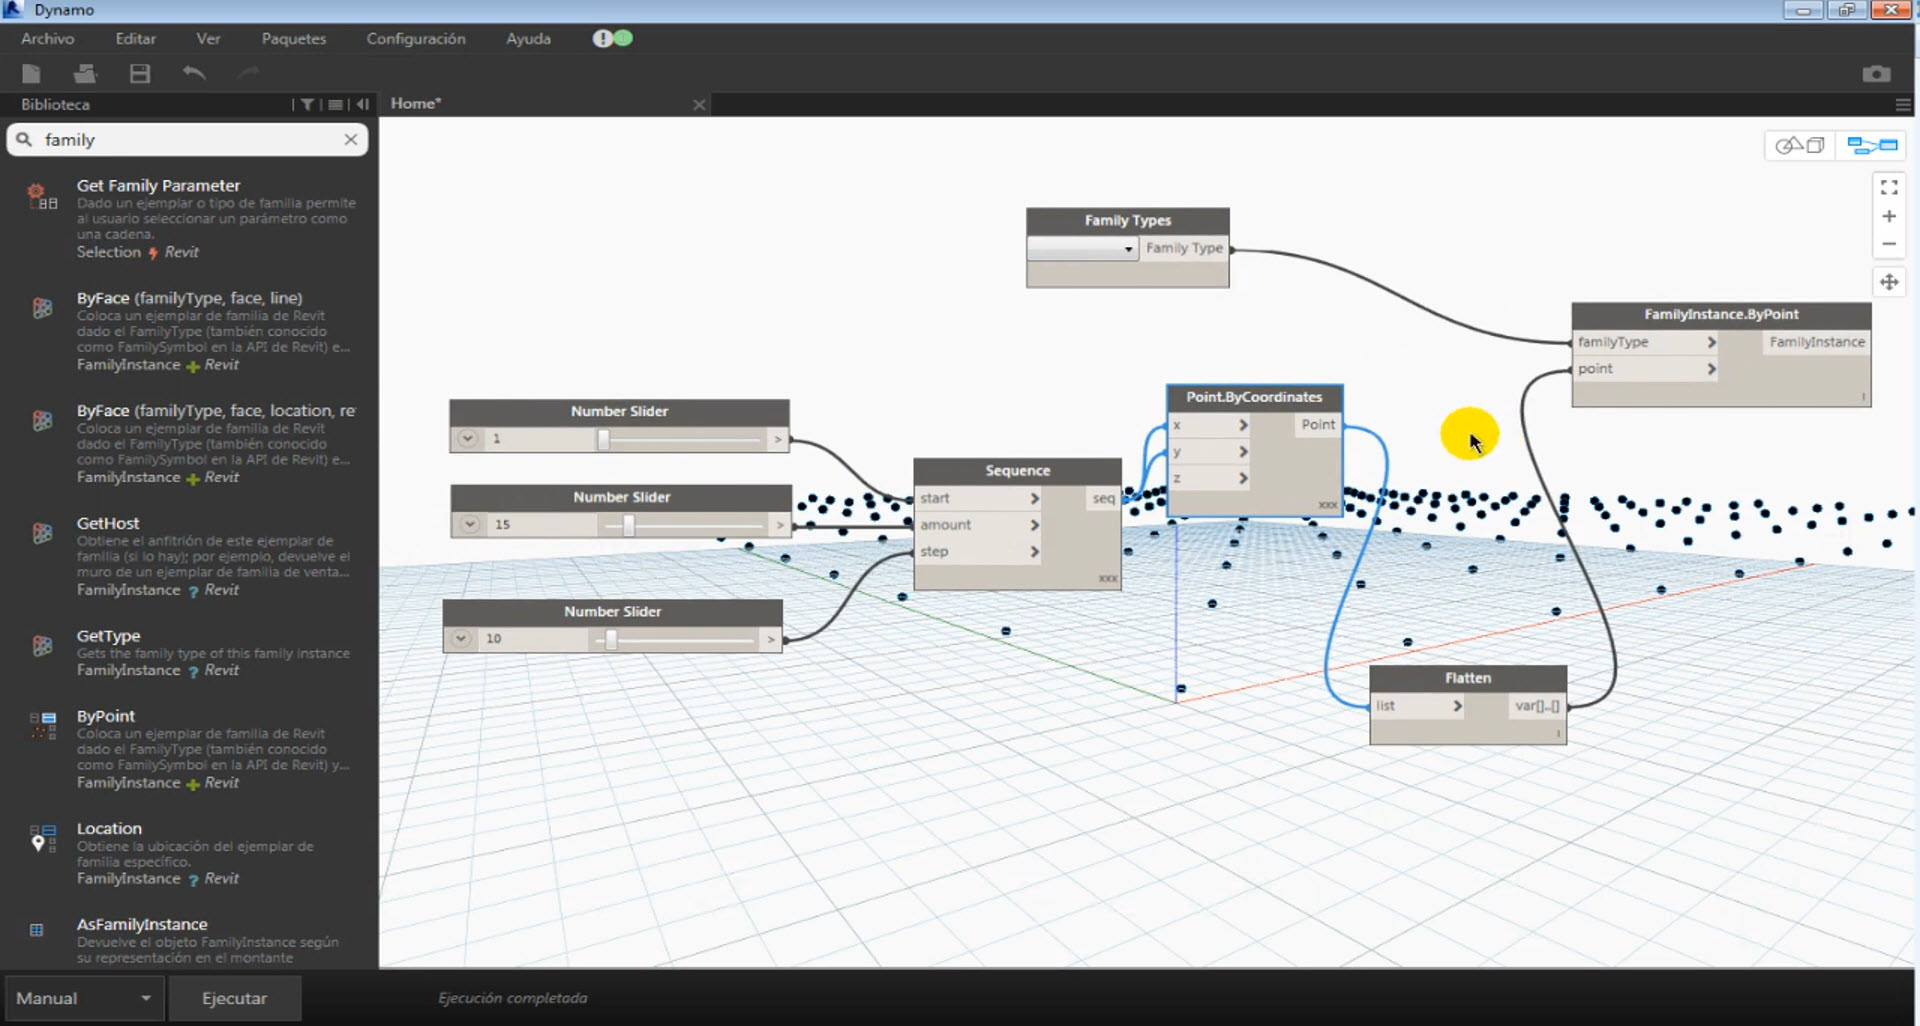This screenshot has width=1920, height=1026.
Task: Open the Paquetes menu
Action: tap(293, 38)
